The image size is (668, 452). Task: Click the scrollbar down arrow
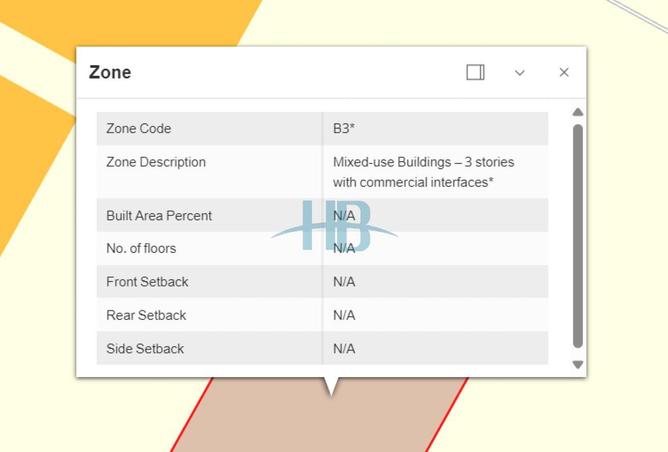(x=578, y=365)
